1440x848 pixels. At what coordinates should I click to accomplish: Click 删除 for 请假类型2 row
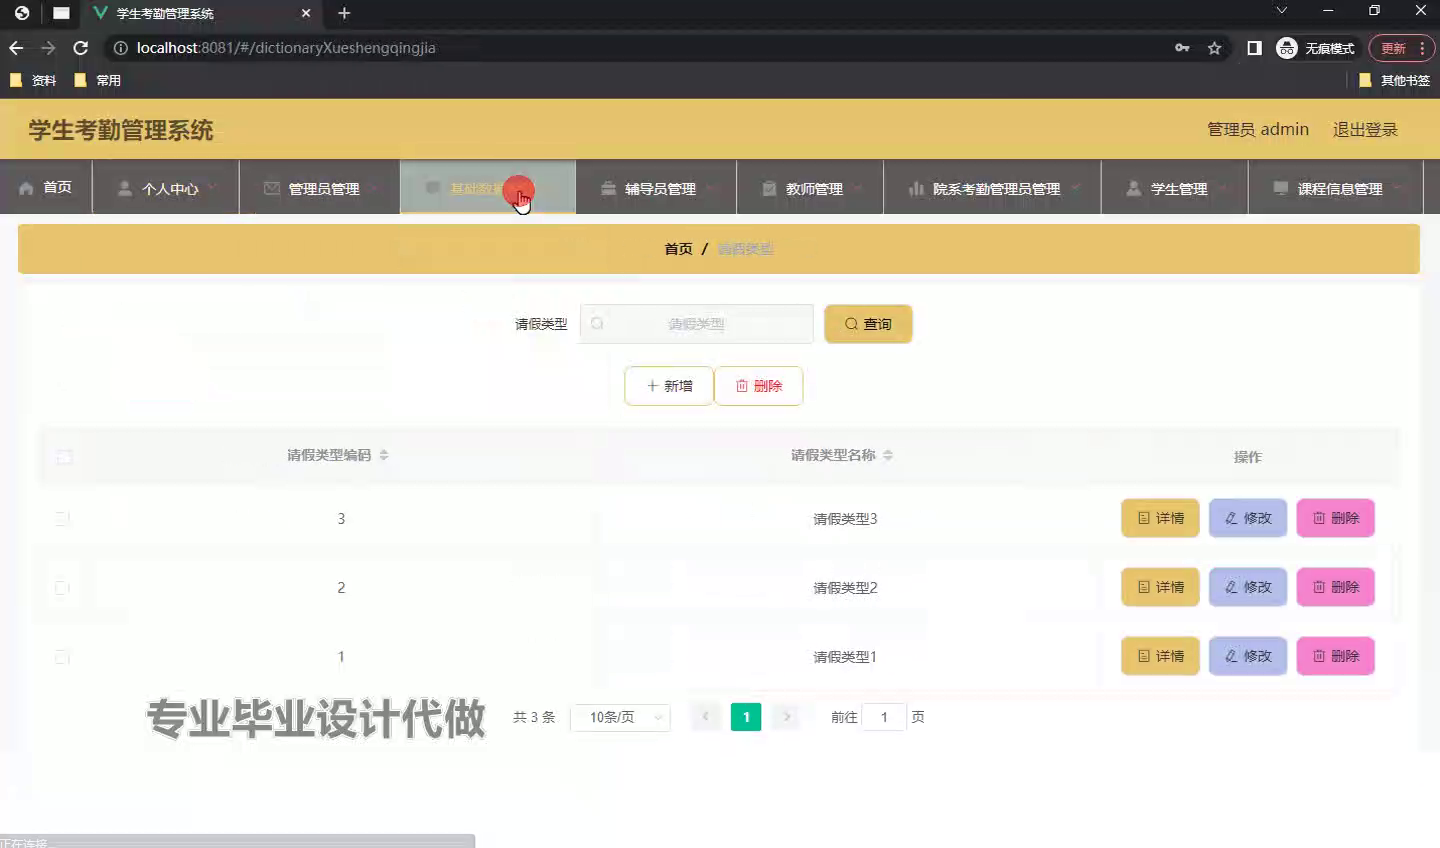pyautogui.click(x=1336, y=587)
